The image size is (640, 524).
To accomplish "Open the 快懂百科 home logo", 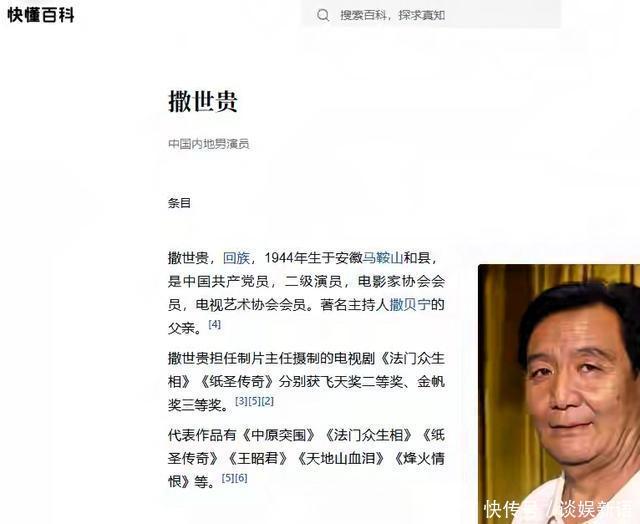I will point(41,15).
